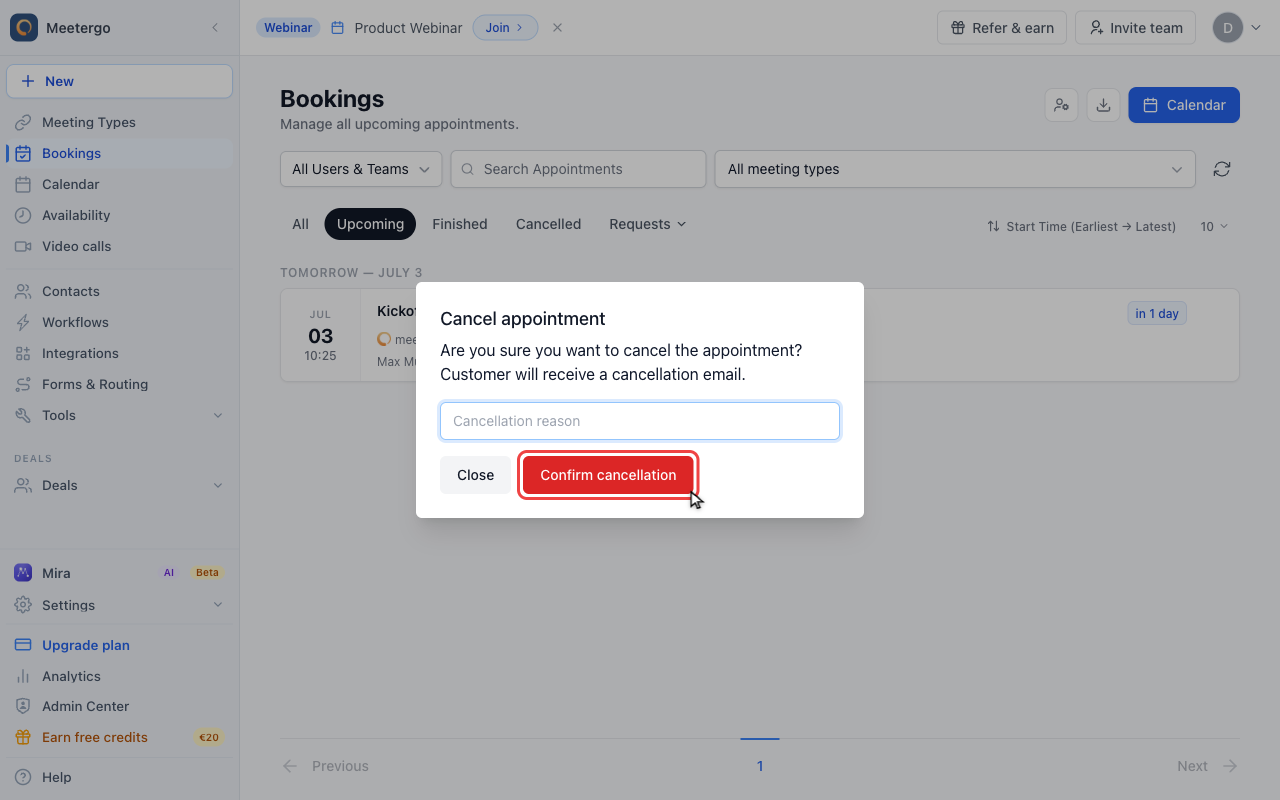
Task: Confirm the appointment cancellation
Action: click(x=608, y=475)
